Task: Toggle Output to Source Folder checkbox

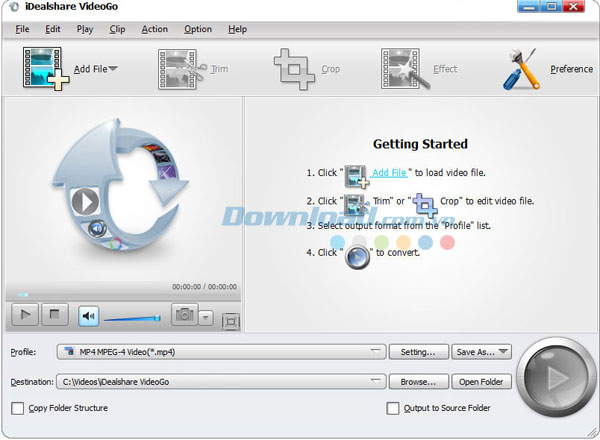Action: [x=393, y=408]
